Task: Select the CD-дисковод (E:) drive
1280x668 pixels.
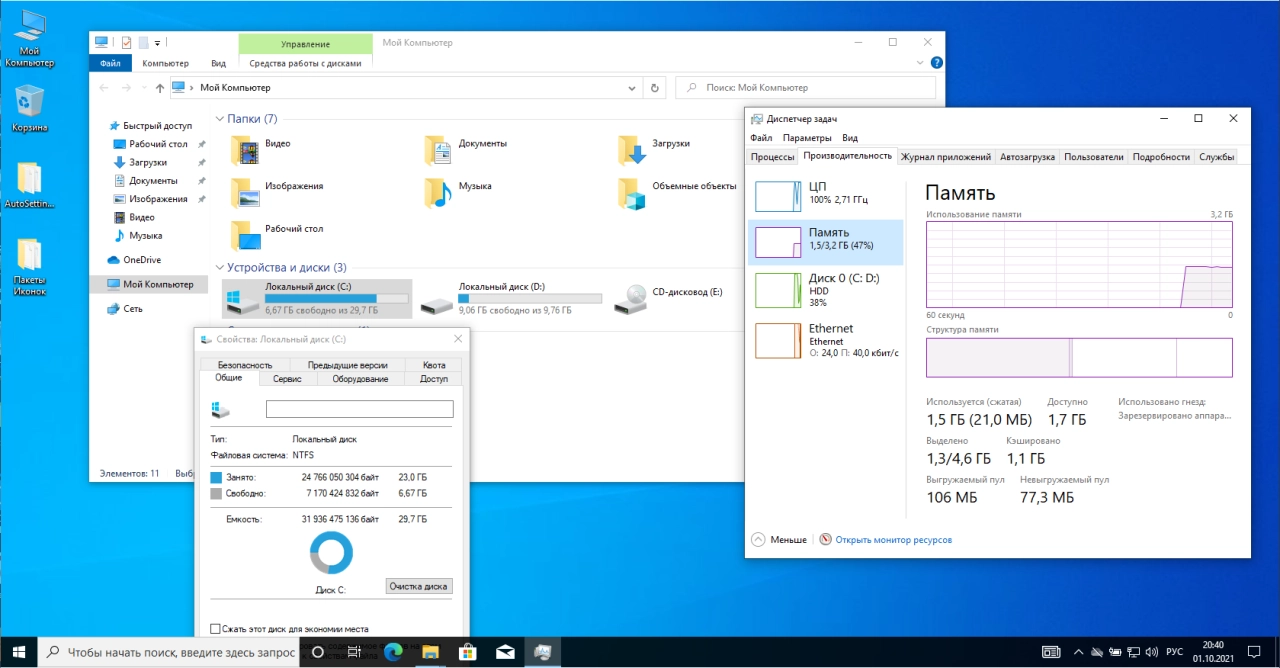Action: (670, 297)
